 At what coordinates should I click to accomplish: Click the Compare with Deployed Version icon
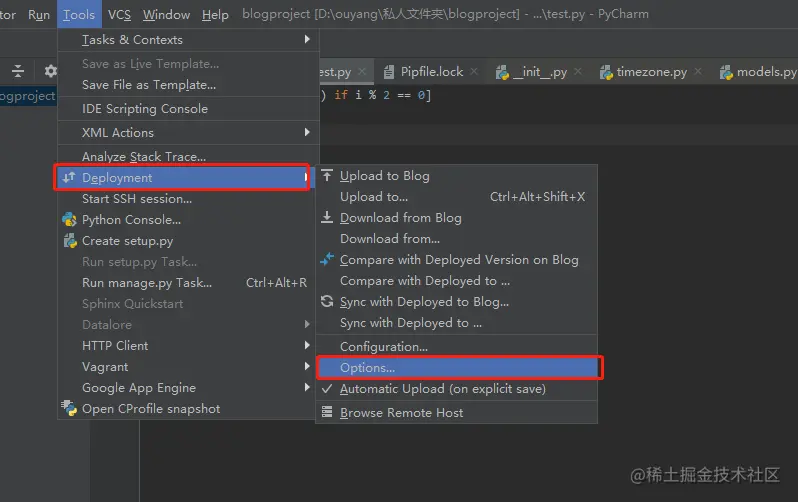(327, 259)
